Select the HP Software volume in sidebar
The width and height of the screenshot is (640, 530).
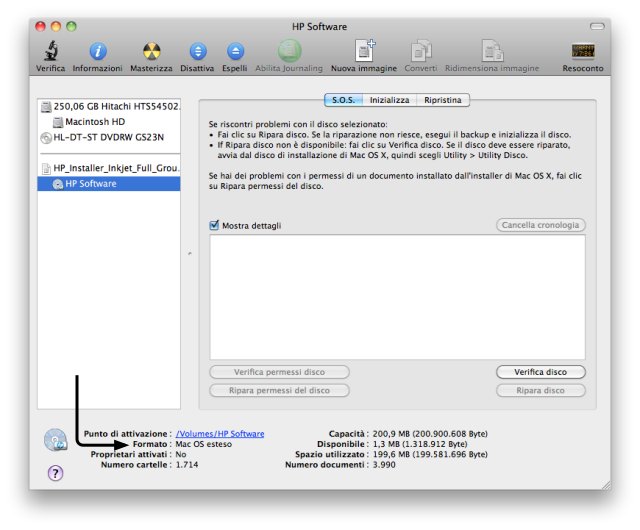click(109, 184)
